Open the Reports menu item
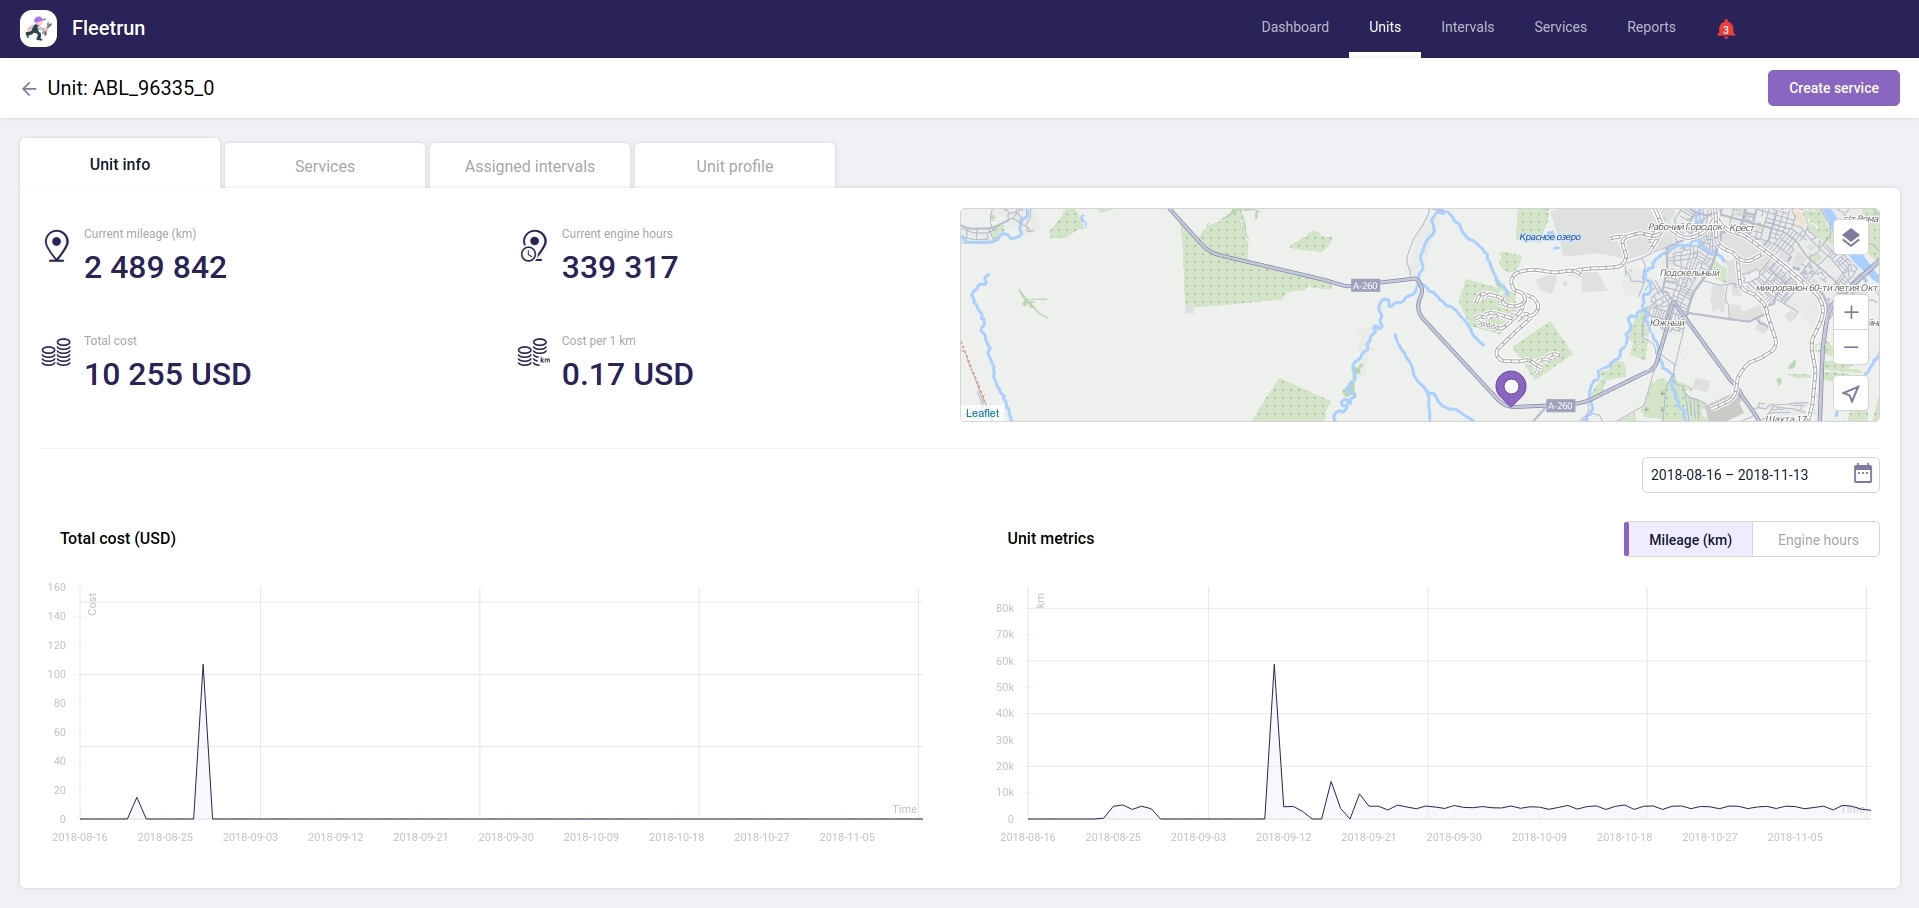This screenshot has height=908, width=1919. click(x=1651, y=27)
